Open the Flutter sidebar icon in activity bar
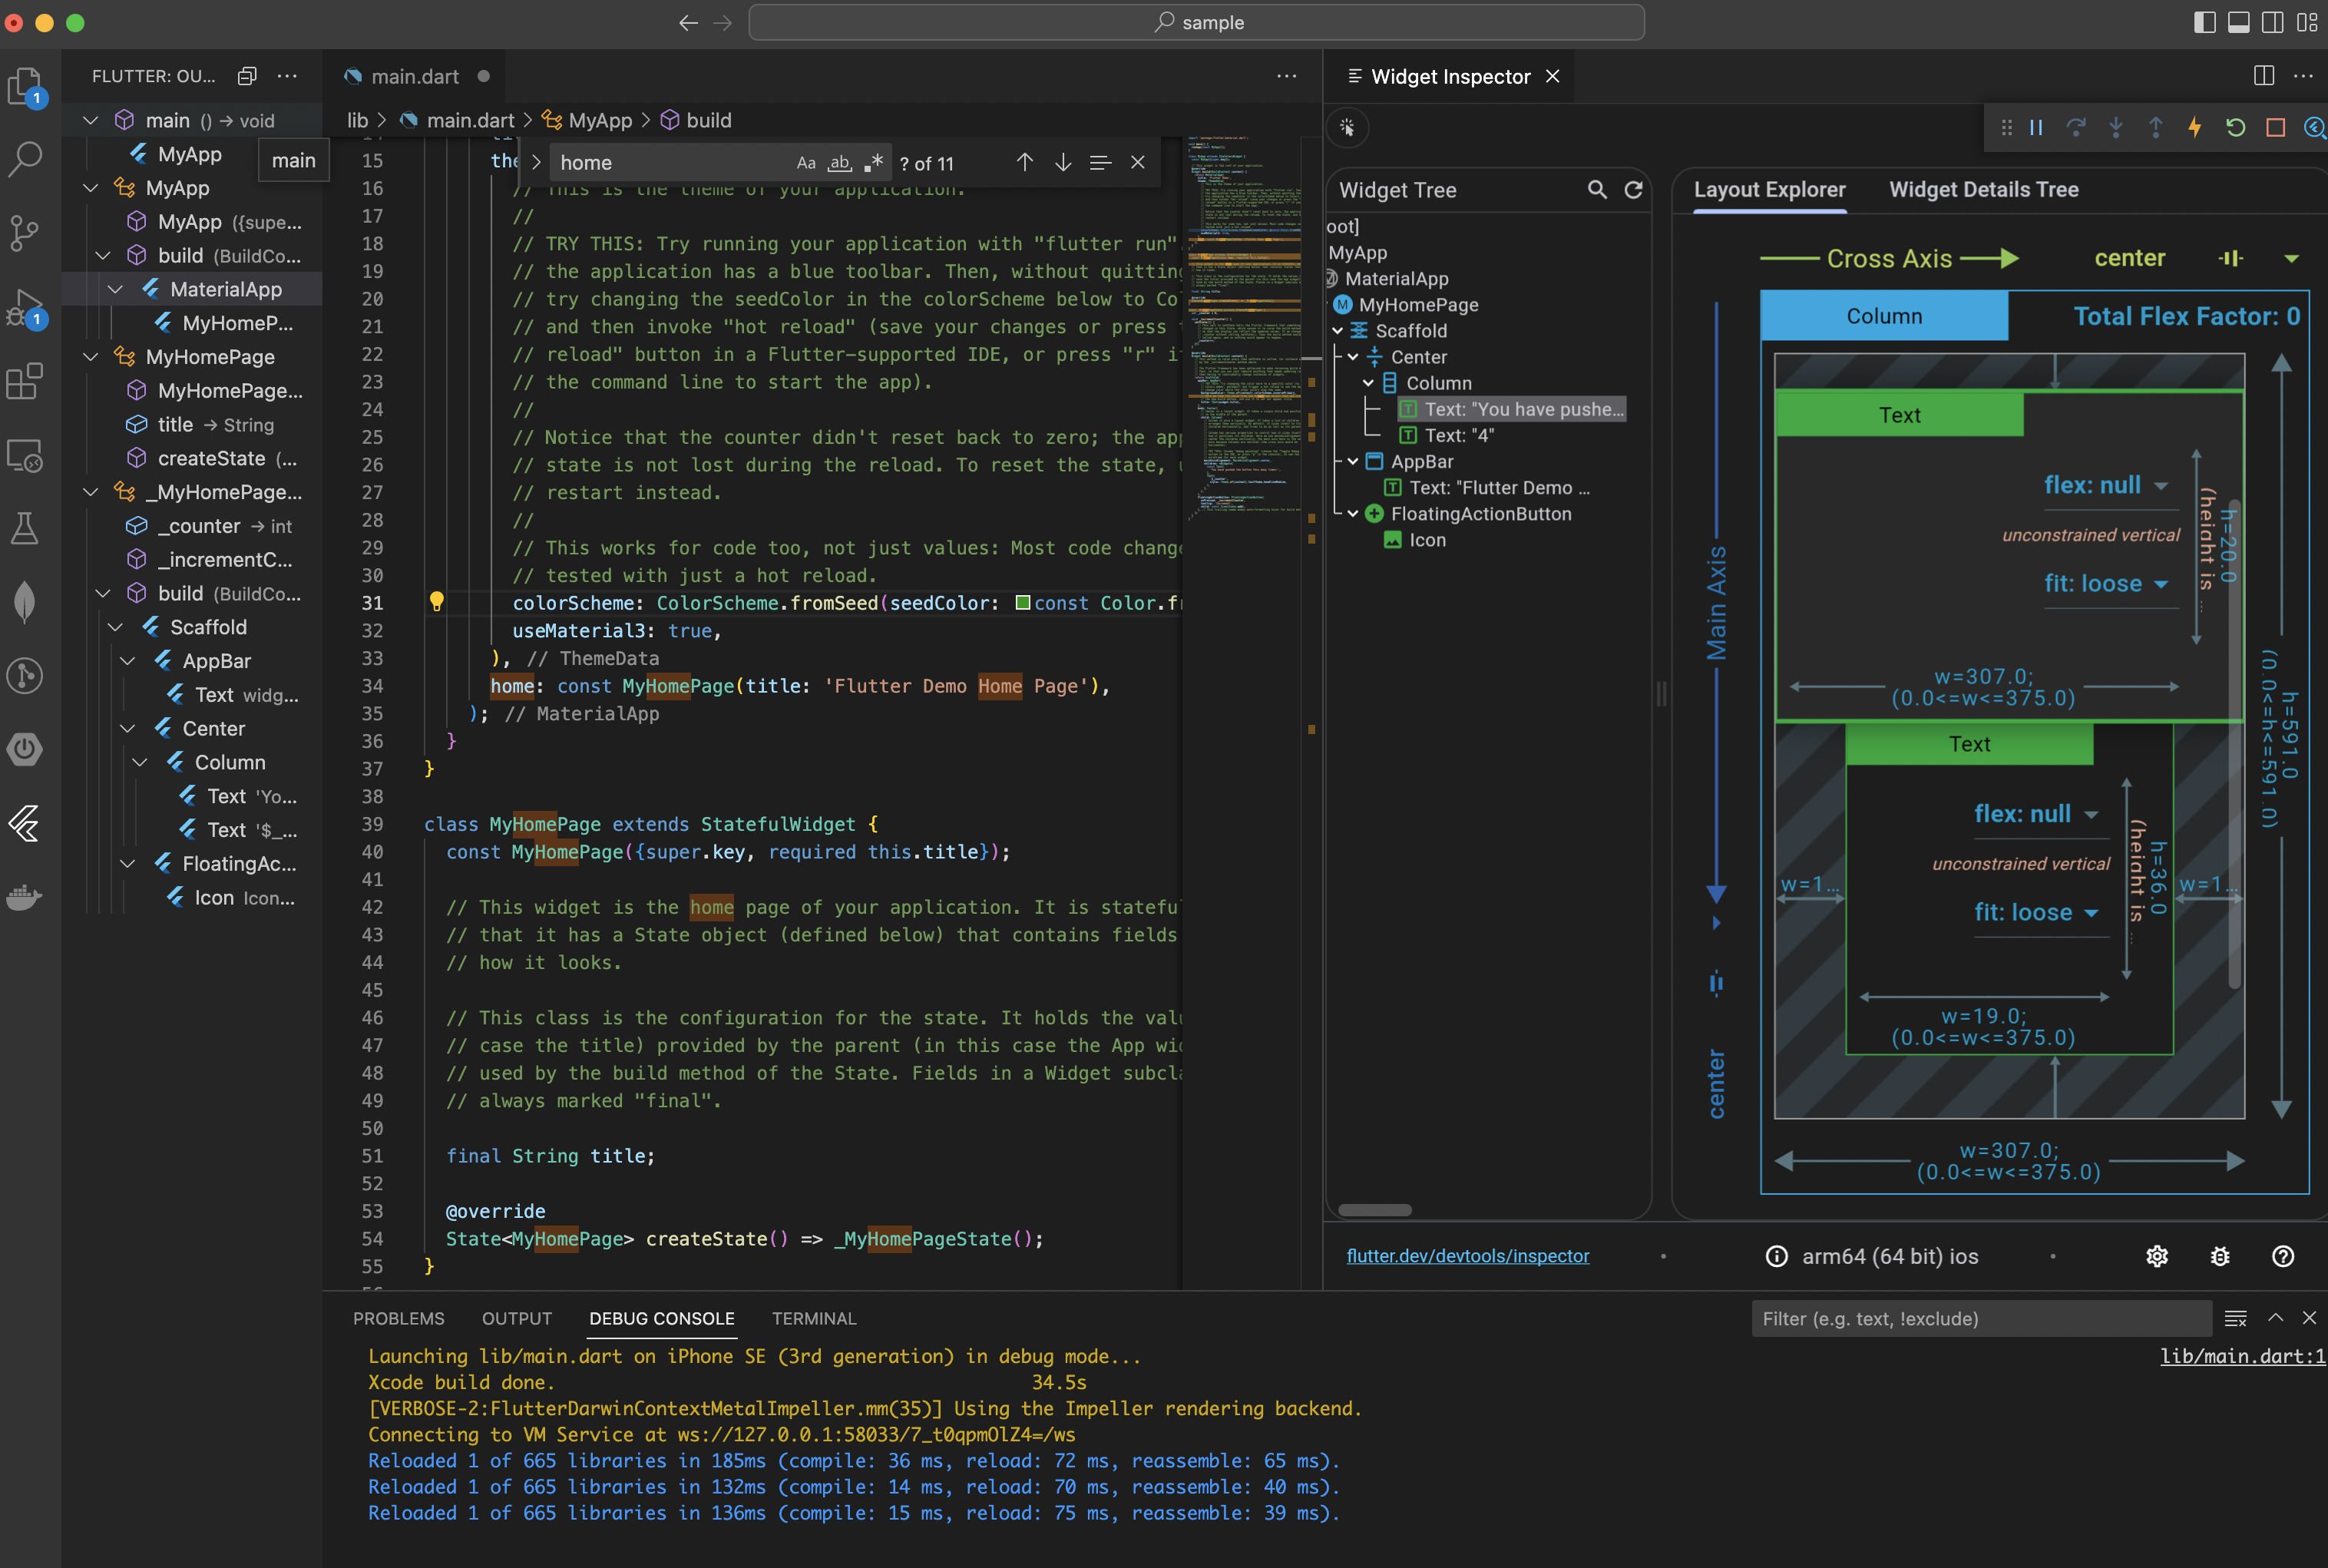Image resolution: width=2328 pixels, height=1568 pixels. [x=25, y=824]
